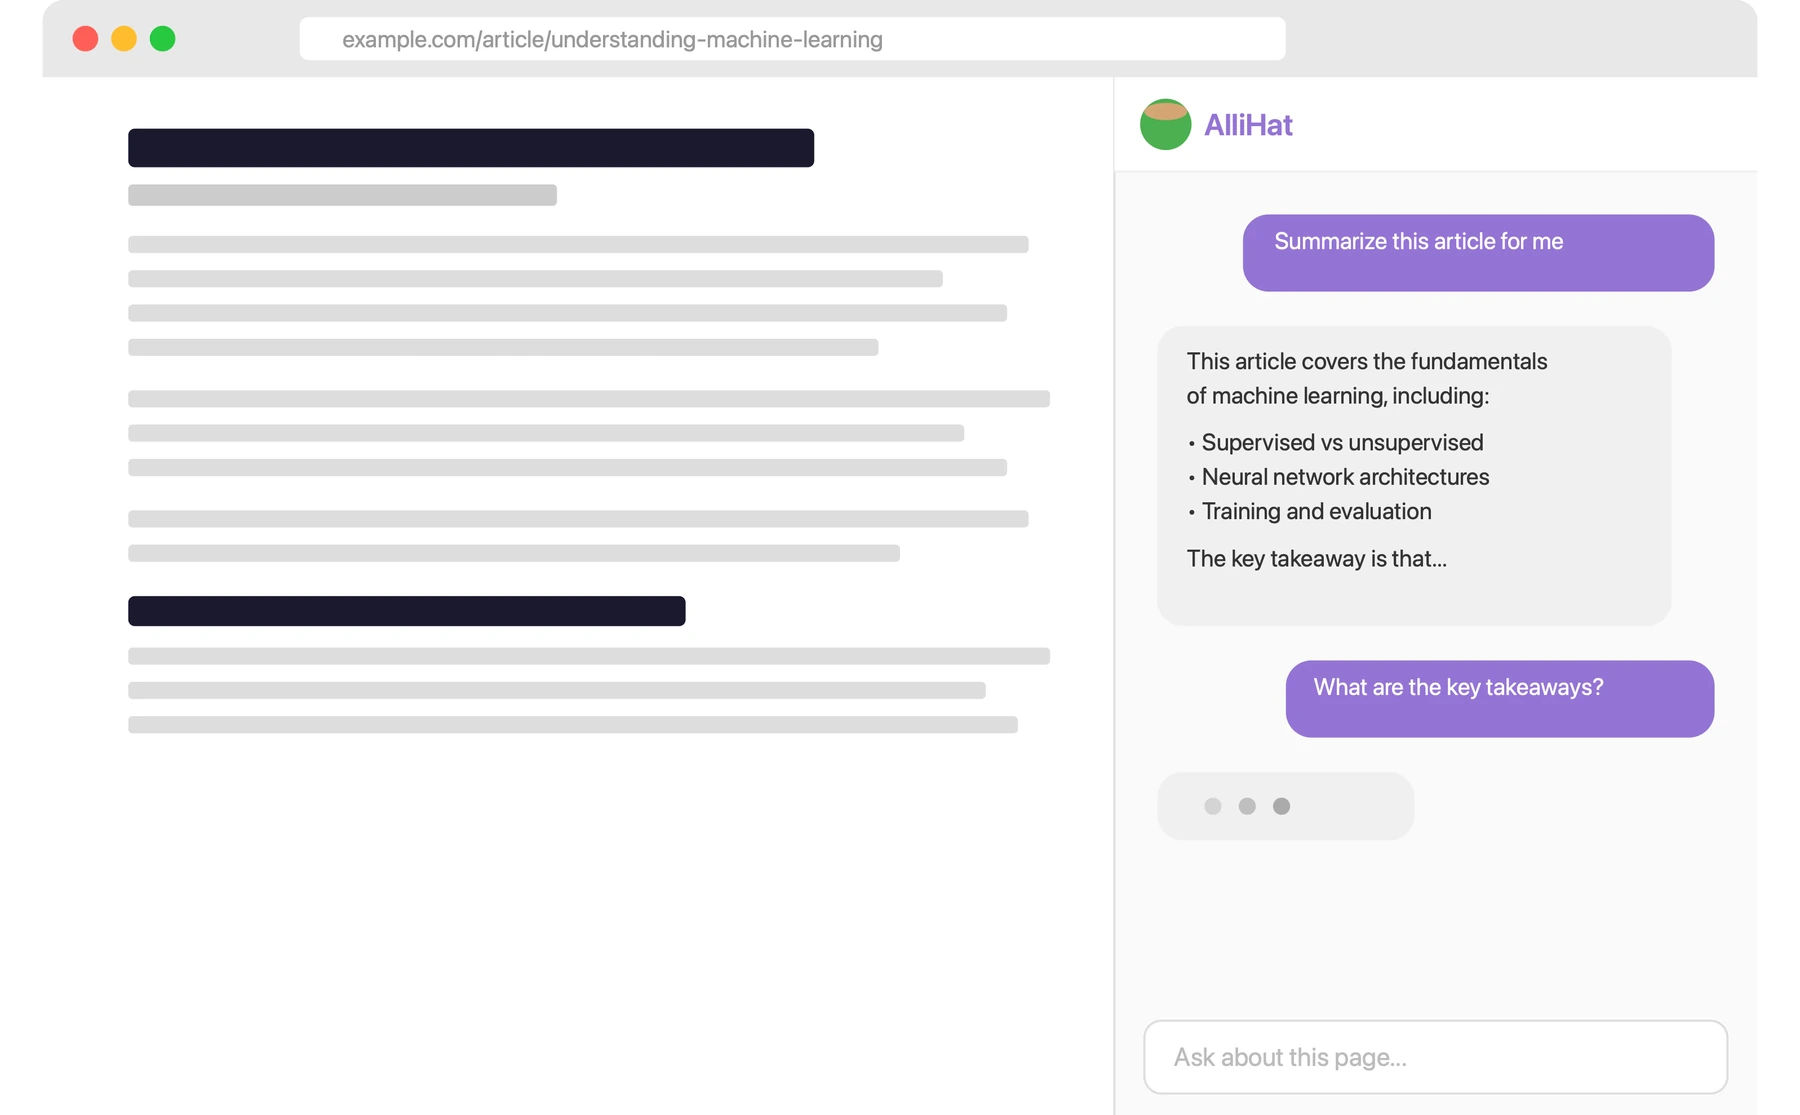Click 'The key takeaway is that...' text
This screenshot has height=1115, width=1800.
[1316, 558]
